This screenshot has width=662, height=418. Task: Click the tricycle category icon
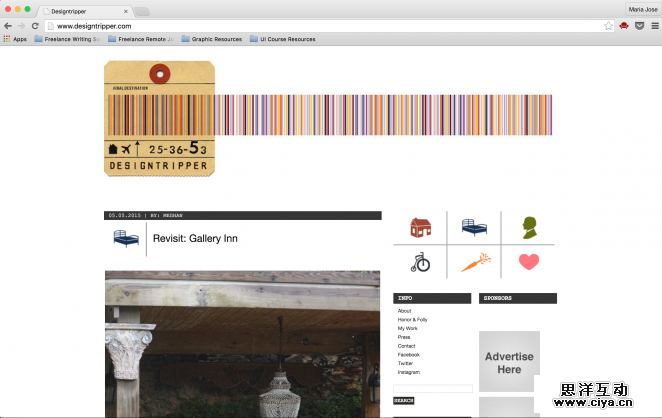point(420,262)
